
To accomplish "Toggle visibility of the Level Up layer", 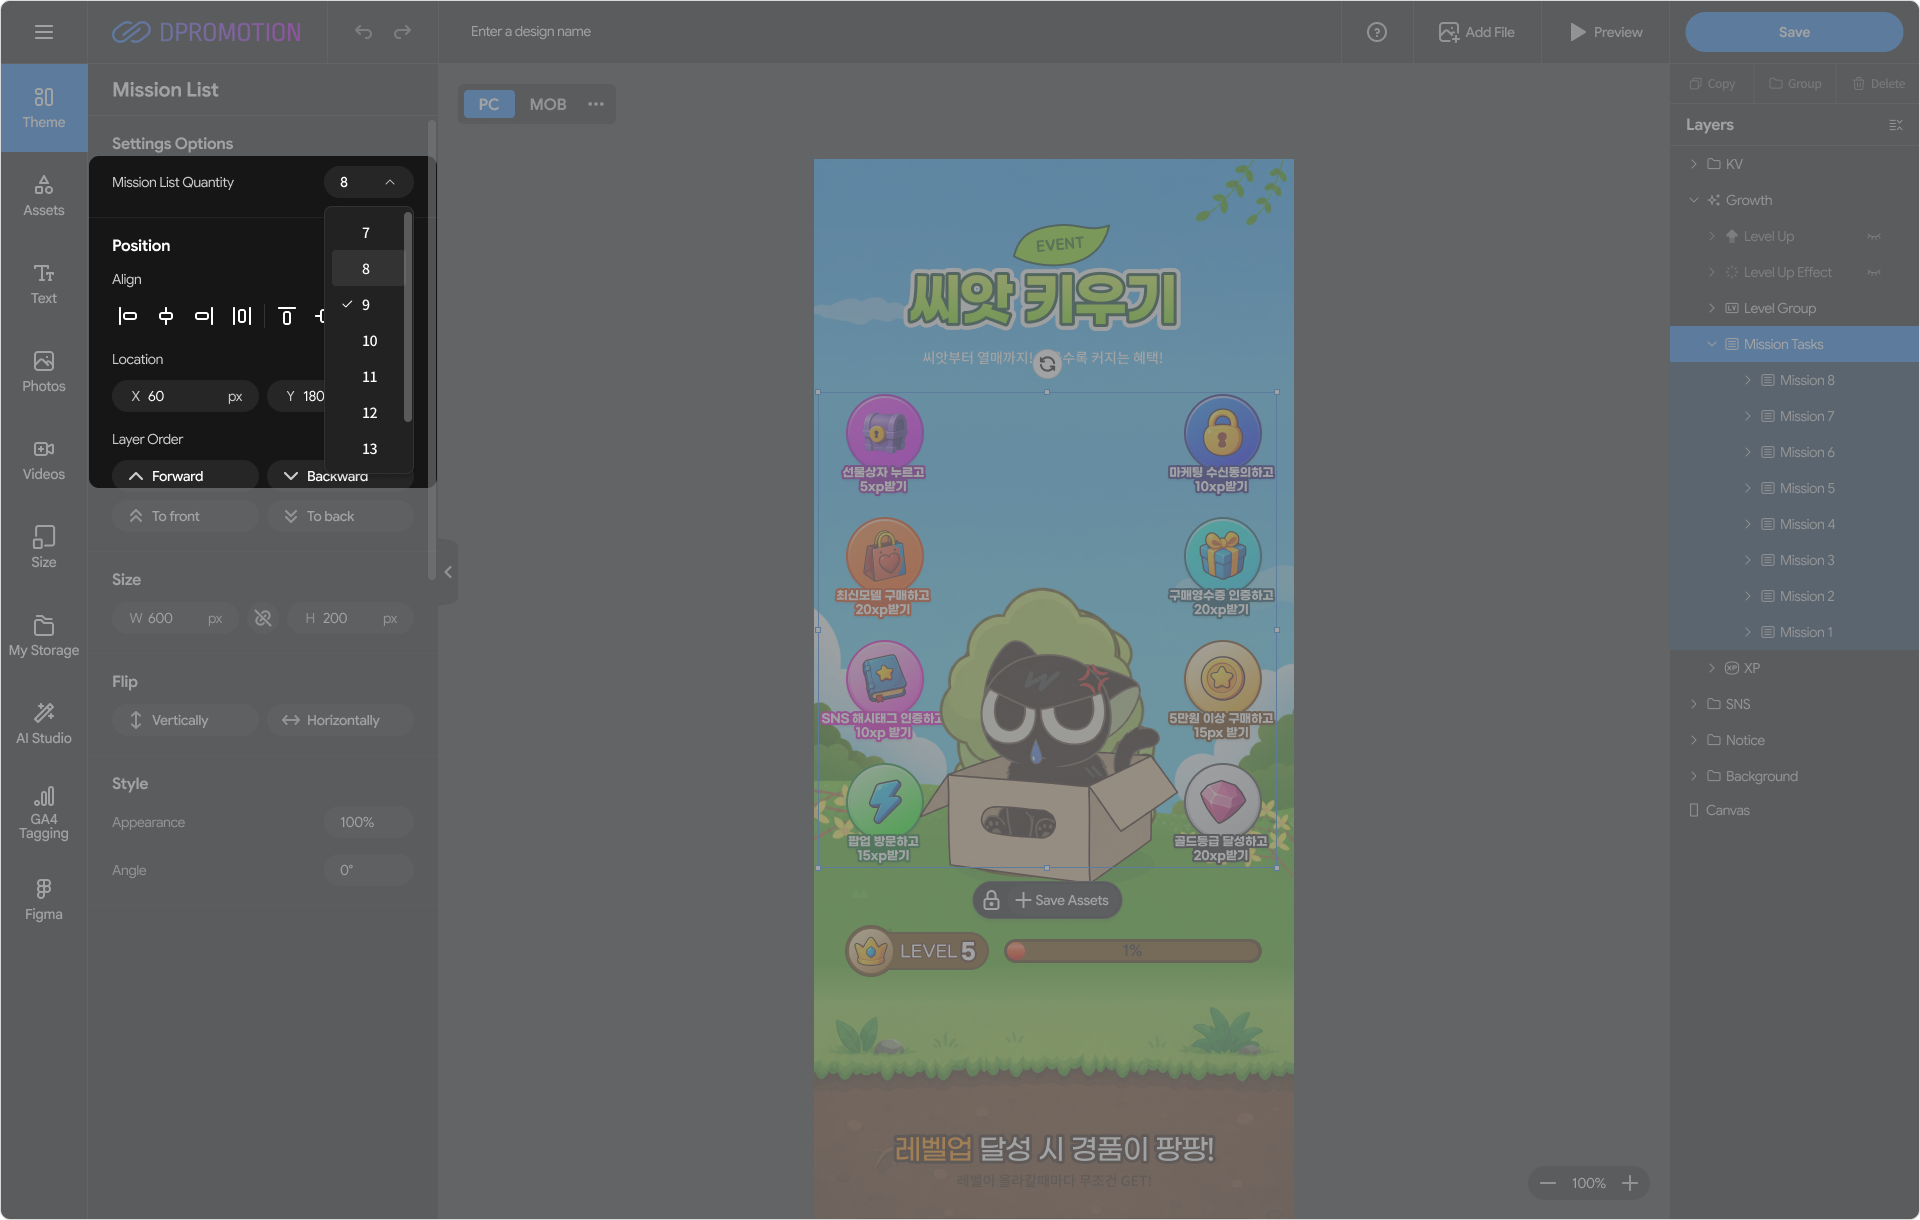I will pyautogui.click(x=1874, y=237).
